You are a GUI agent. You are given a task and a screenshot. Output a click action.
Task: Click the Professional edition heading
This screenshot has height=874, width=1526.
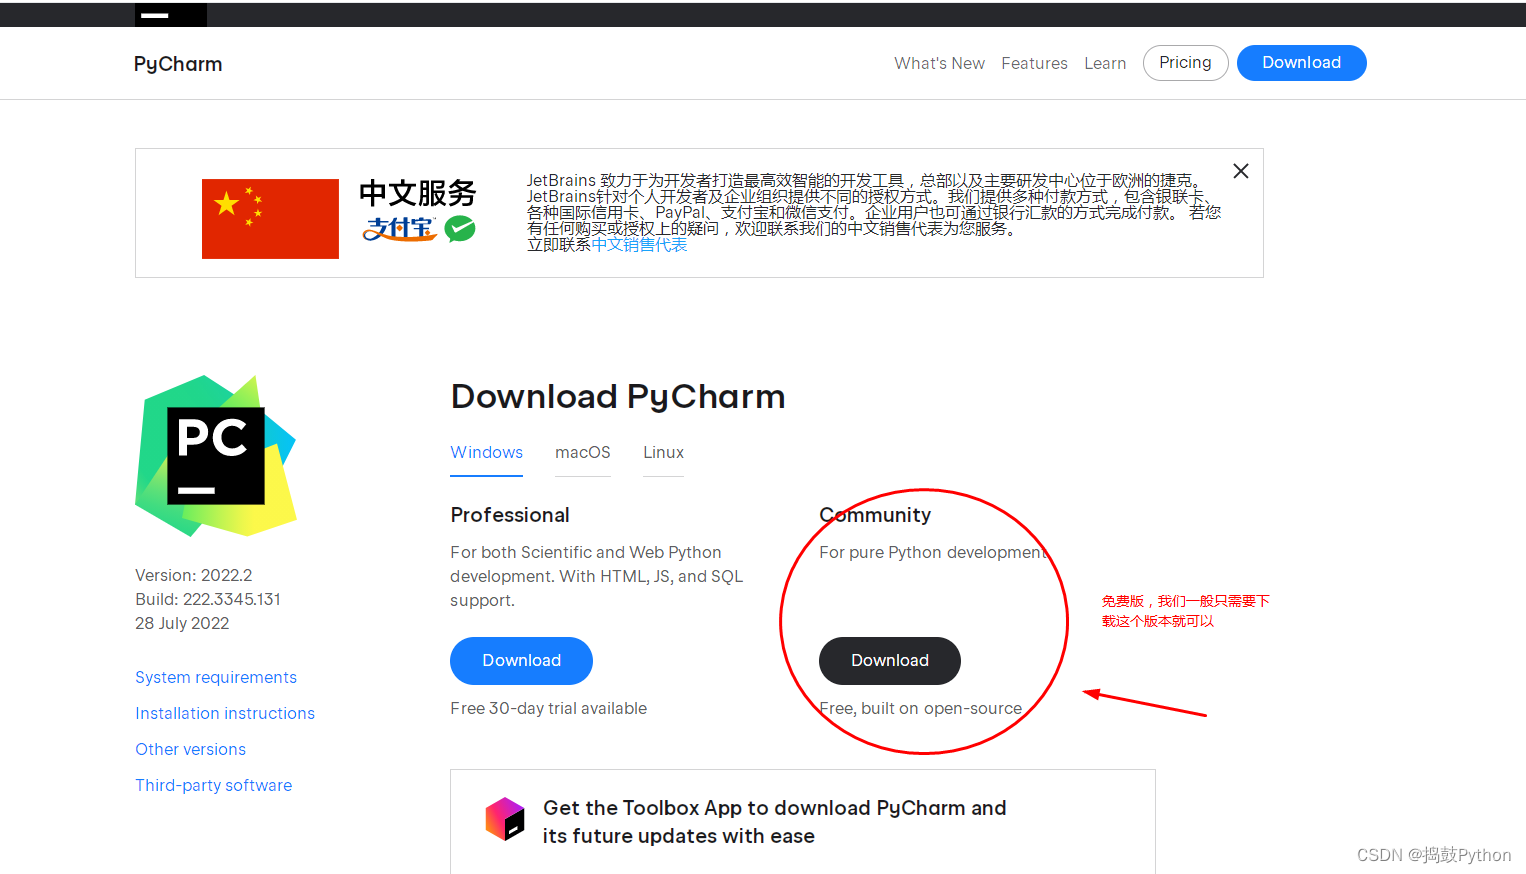tap(510, 515)
